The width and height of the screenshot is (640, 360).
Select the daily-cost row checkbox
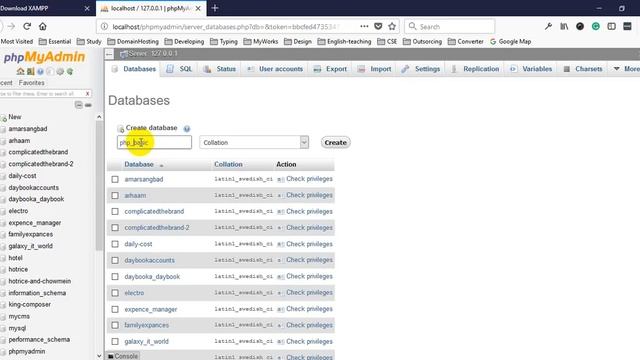click(115, 244)
